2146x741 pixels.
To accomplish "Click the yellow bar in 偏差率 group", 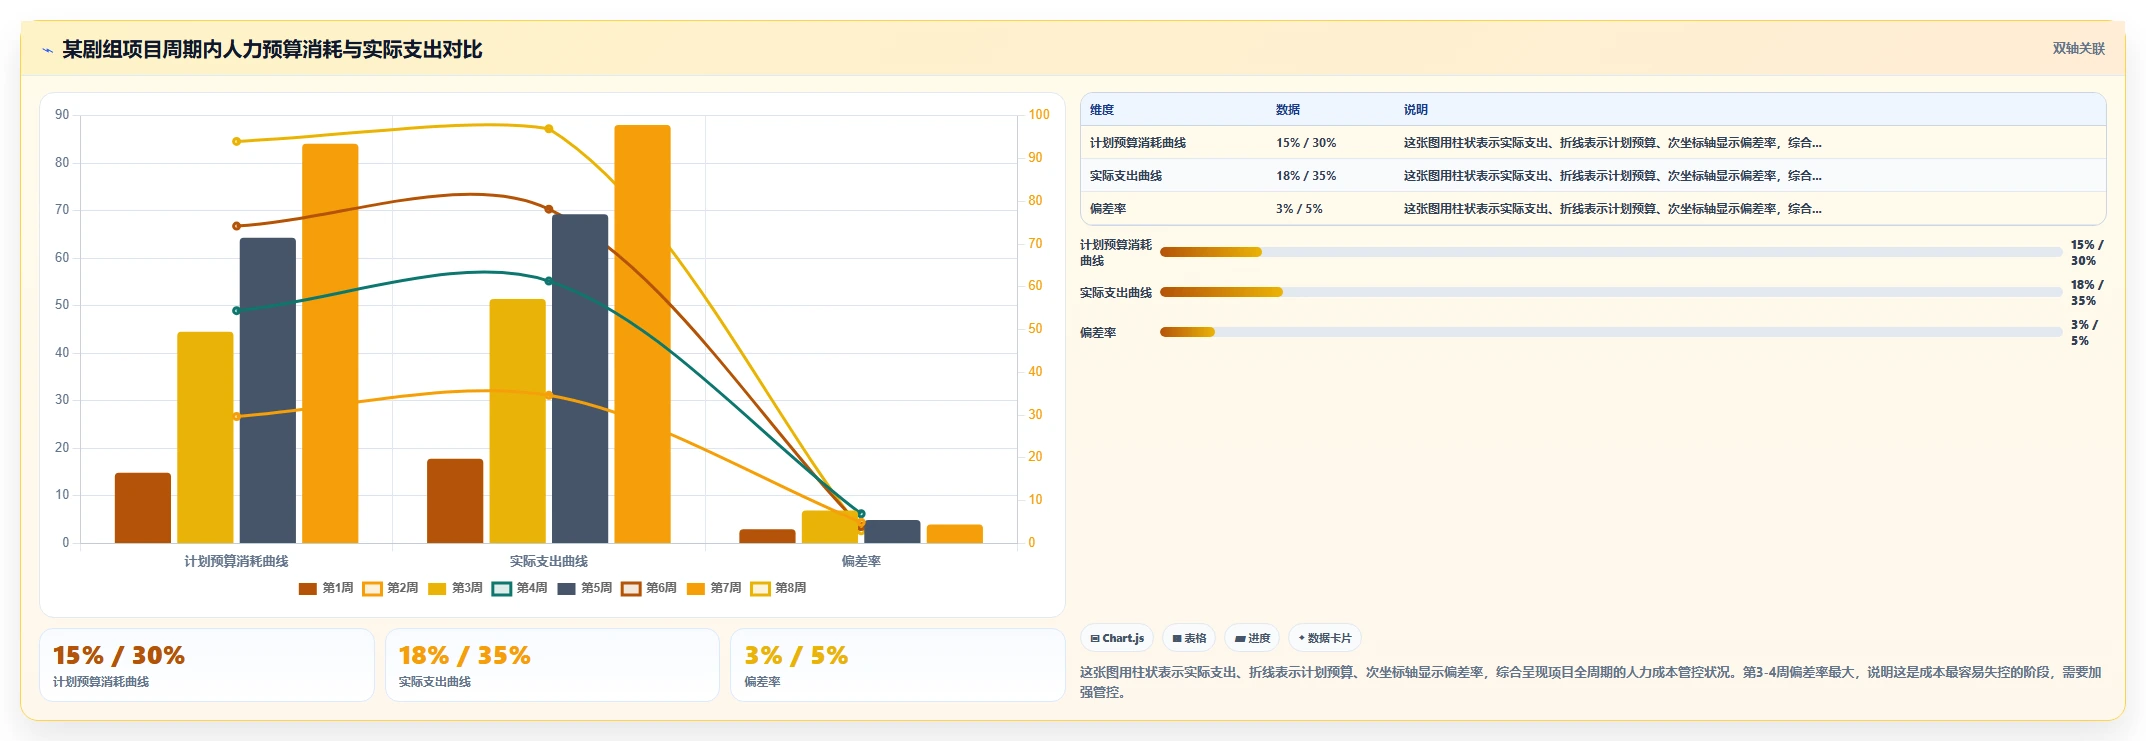I will (830, 527).
